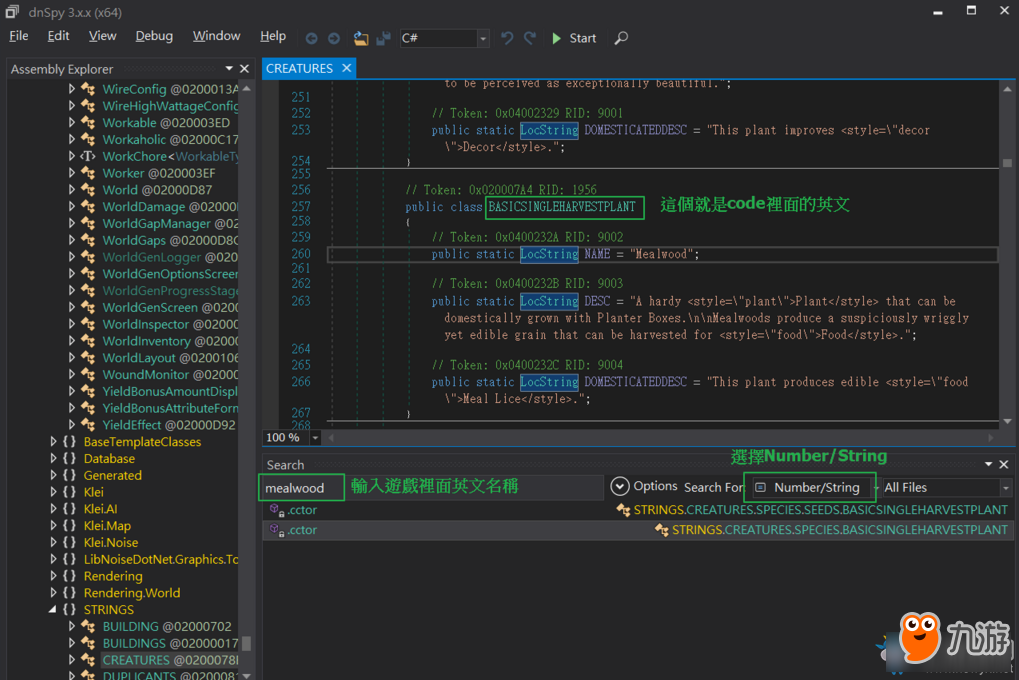
Task: Click the BASICSINGLEHARVESTPLANT class name in code
Action: click(562, 207)
